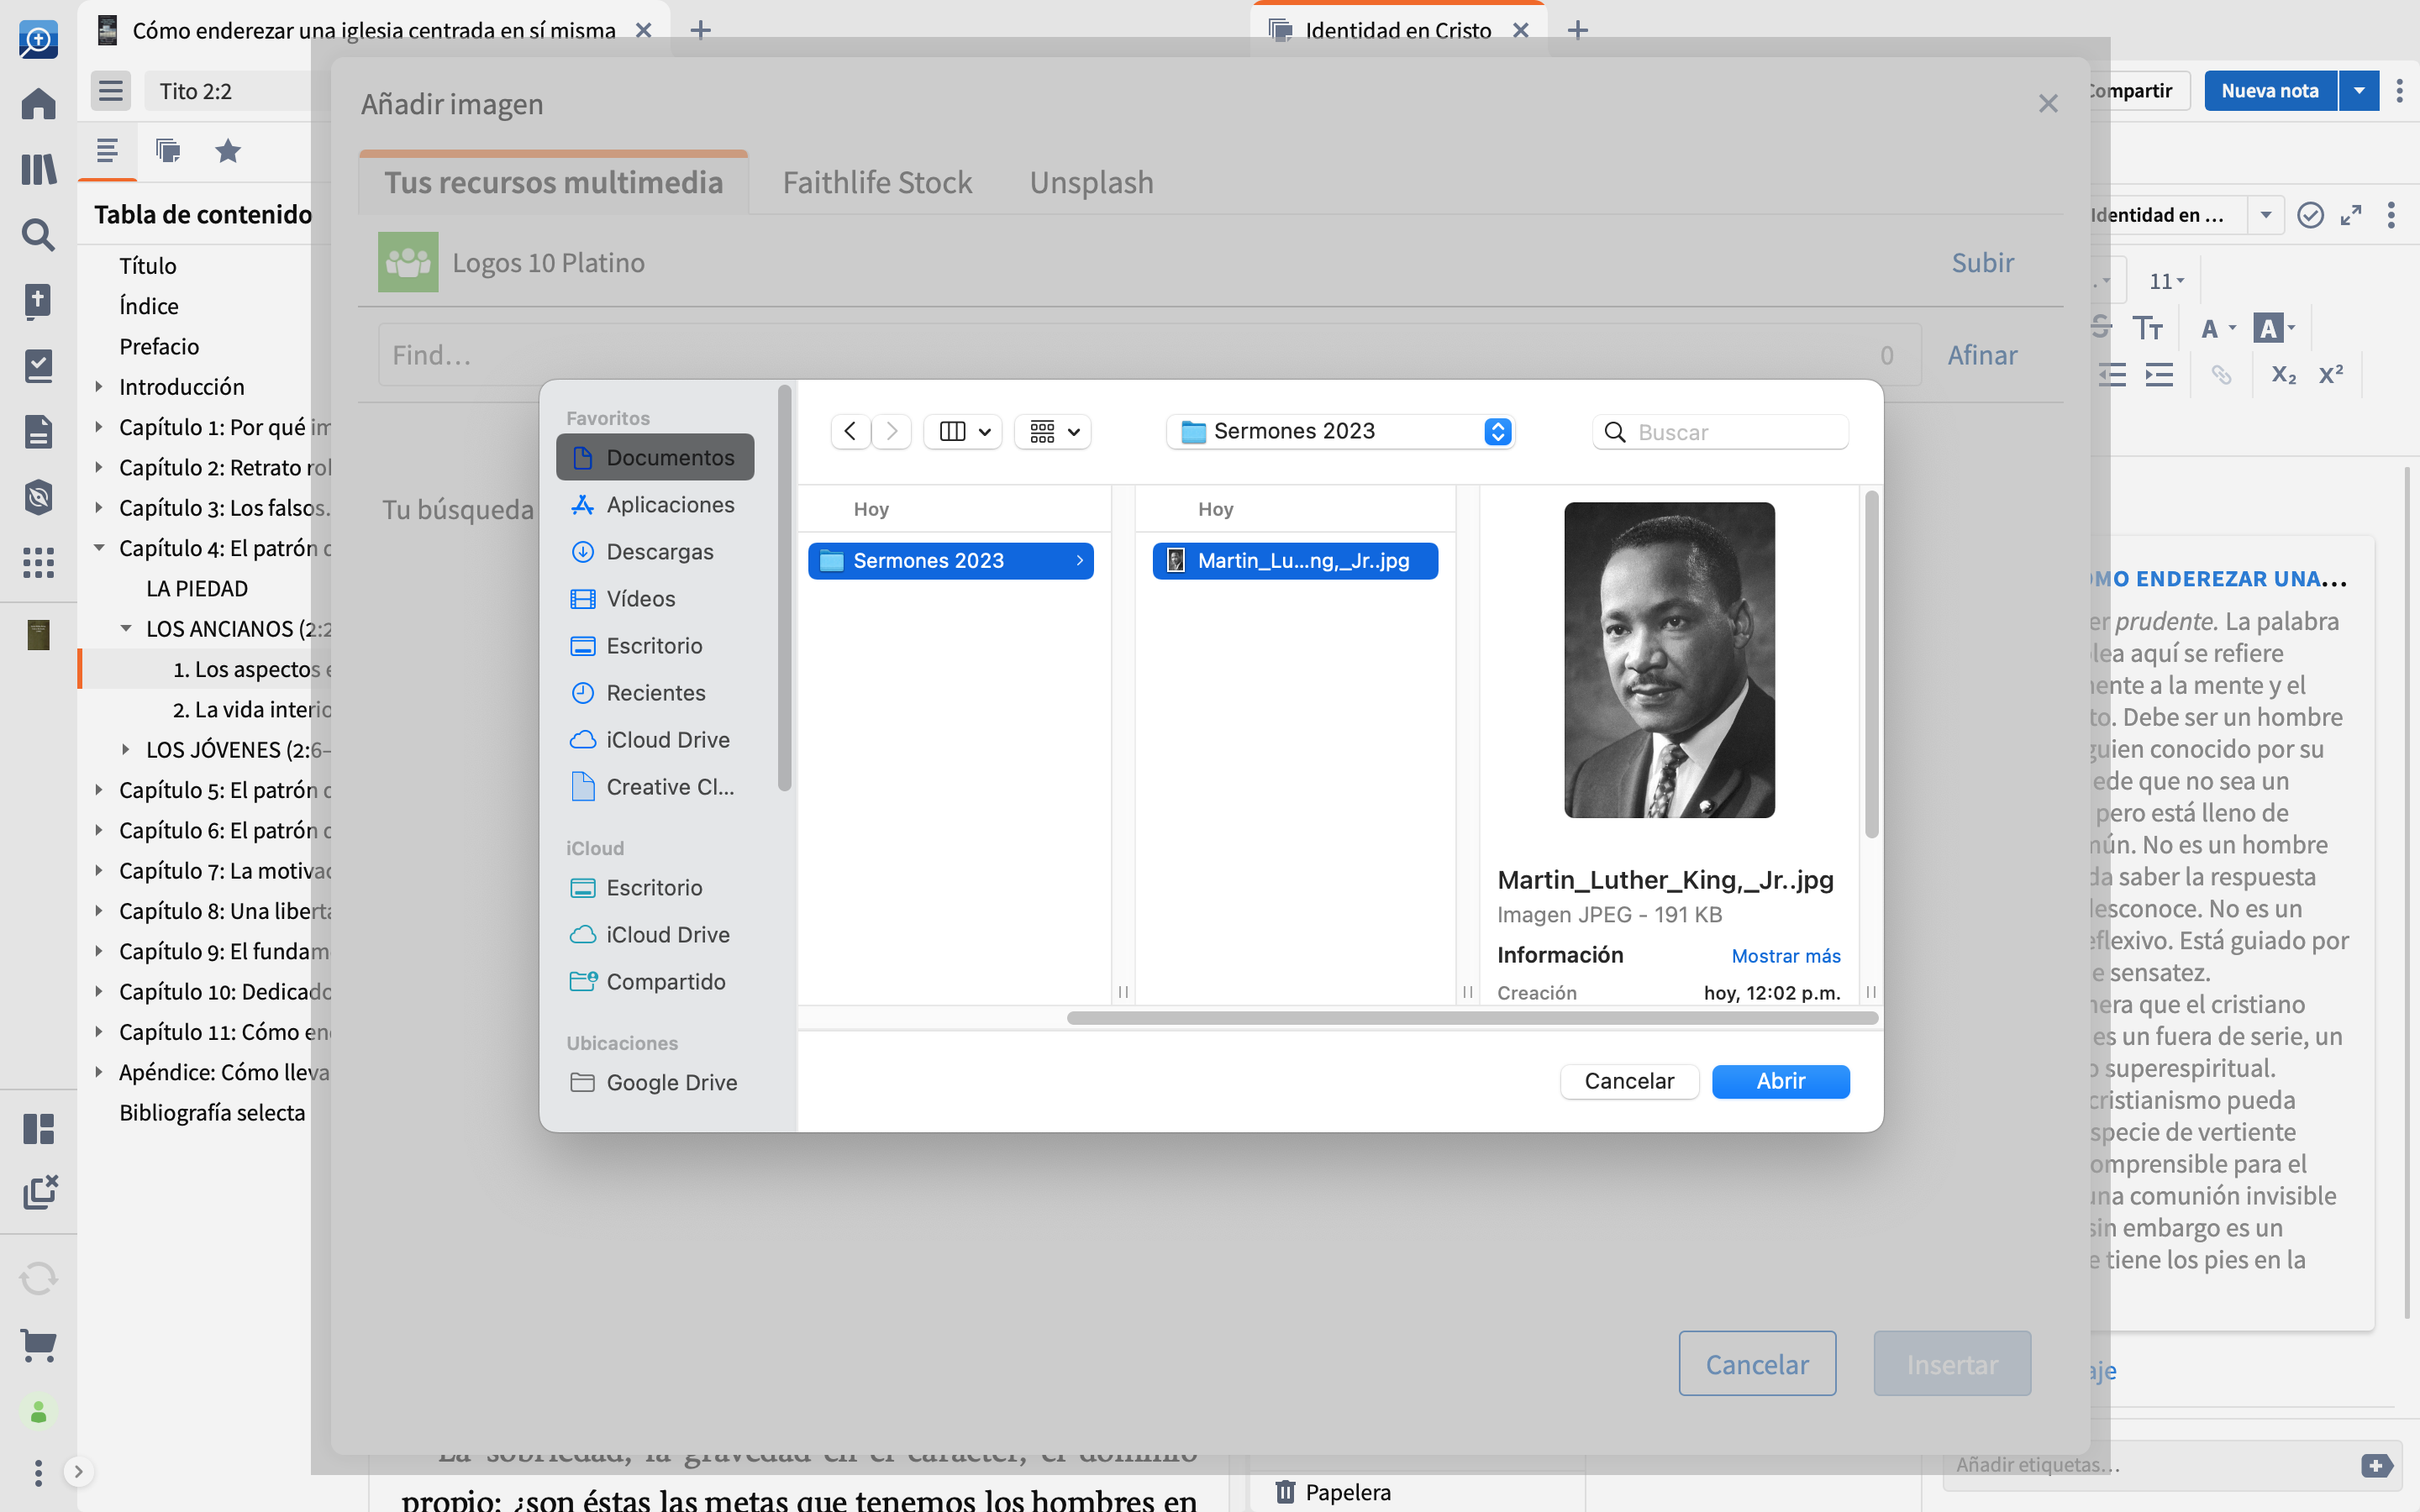Click the Find... input field
Viewport: 2420px width, 1512px height.
click(1149, 355)
